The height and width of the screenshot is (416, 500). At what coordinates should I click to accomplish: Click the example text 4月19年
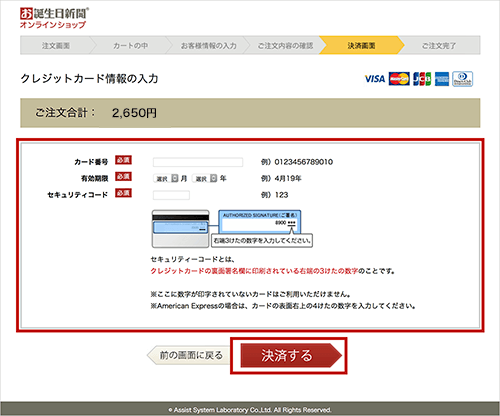pyautogui.click(x=288, y=178)
